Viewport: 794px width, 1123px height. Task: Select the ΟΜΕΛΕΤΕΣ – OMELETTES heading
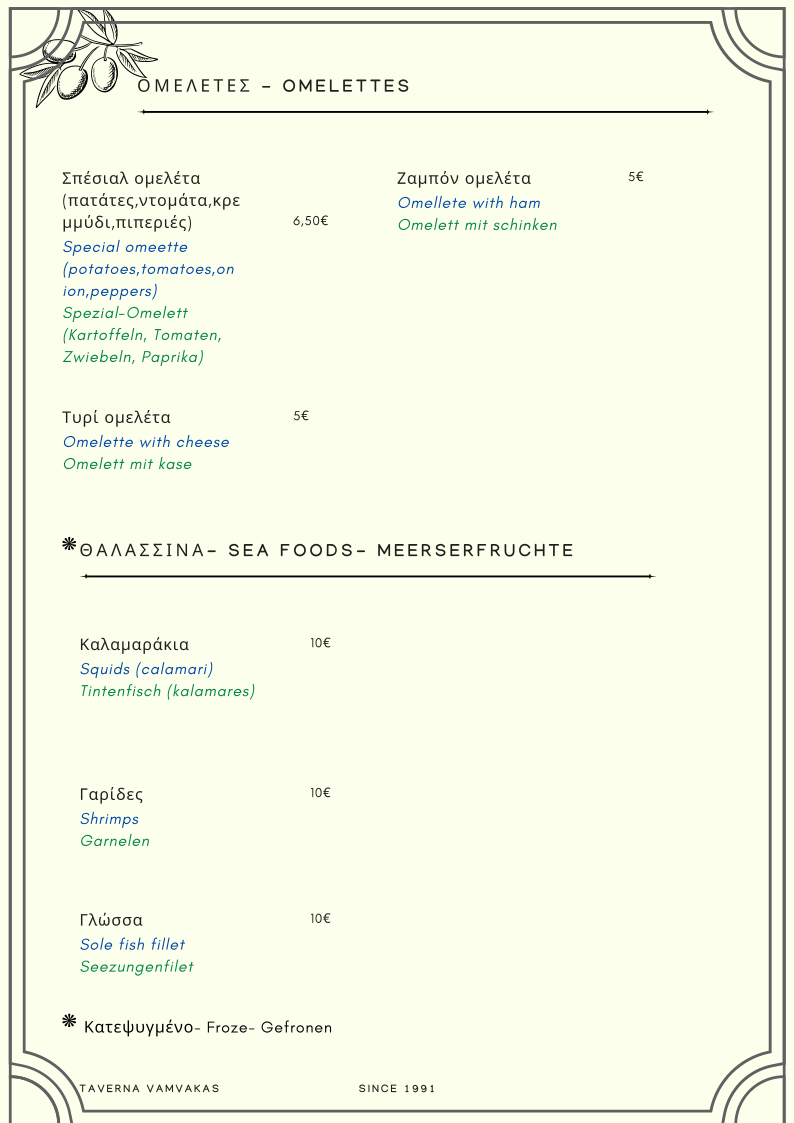274,86
